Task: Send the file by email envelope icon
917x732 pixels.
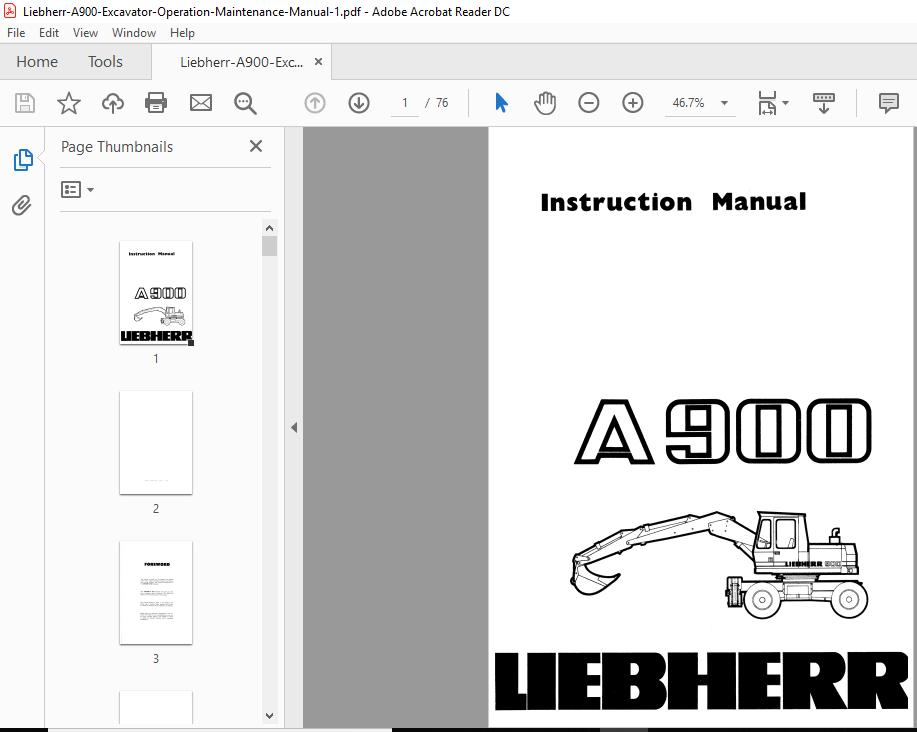Action: (x=201, y=103)
